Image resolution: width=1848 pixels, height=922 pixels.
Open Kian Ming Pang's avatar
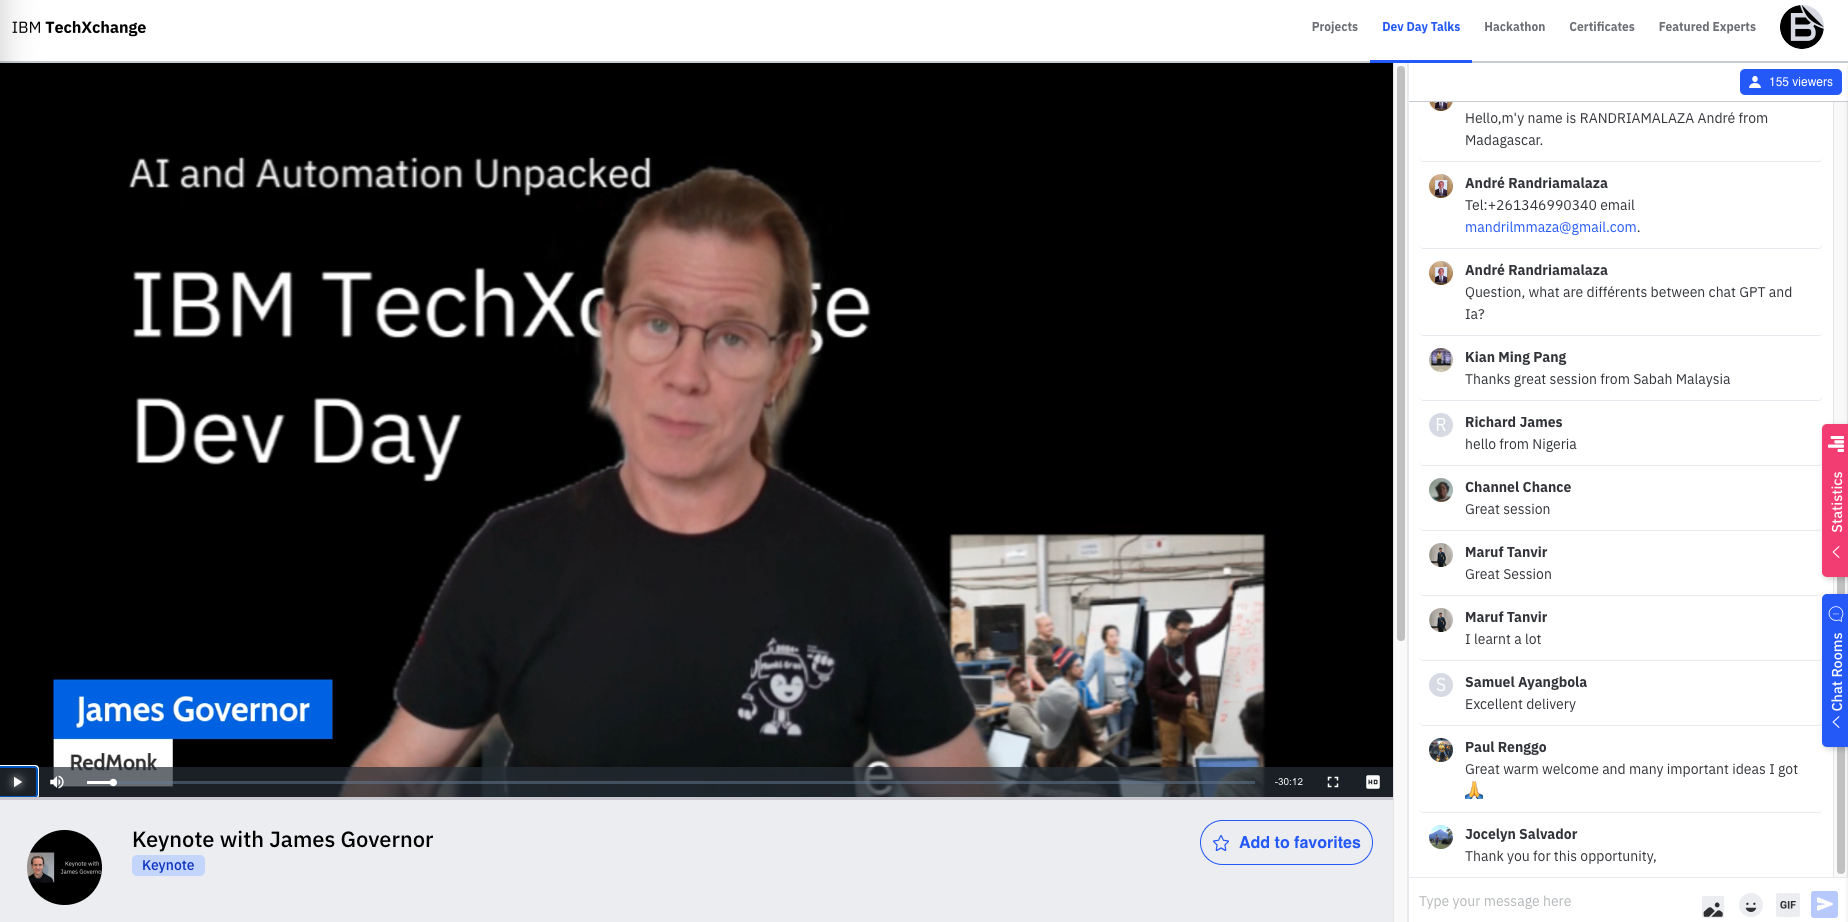click(x=1441, y=359)
